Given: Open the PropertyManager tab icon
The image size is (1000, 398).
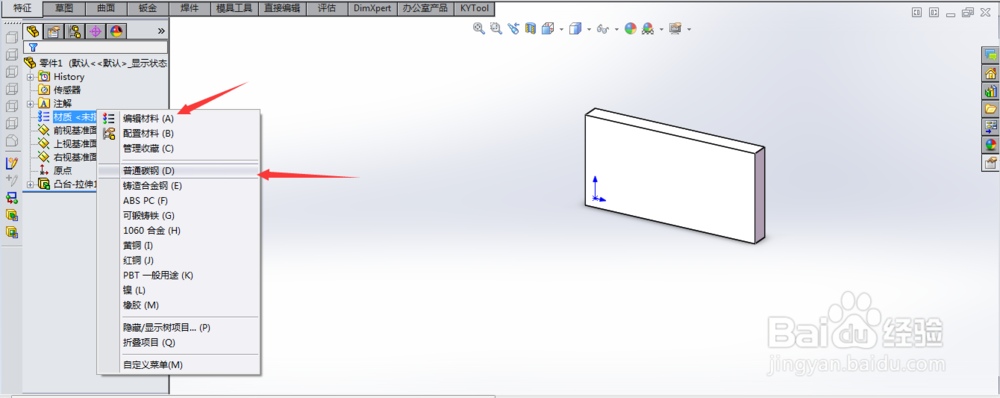Looking at the screenshot, I should [54, 31].
